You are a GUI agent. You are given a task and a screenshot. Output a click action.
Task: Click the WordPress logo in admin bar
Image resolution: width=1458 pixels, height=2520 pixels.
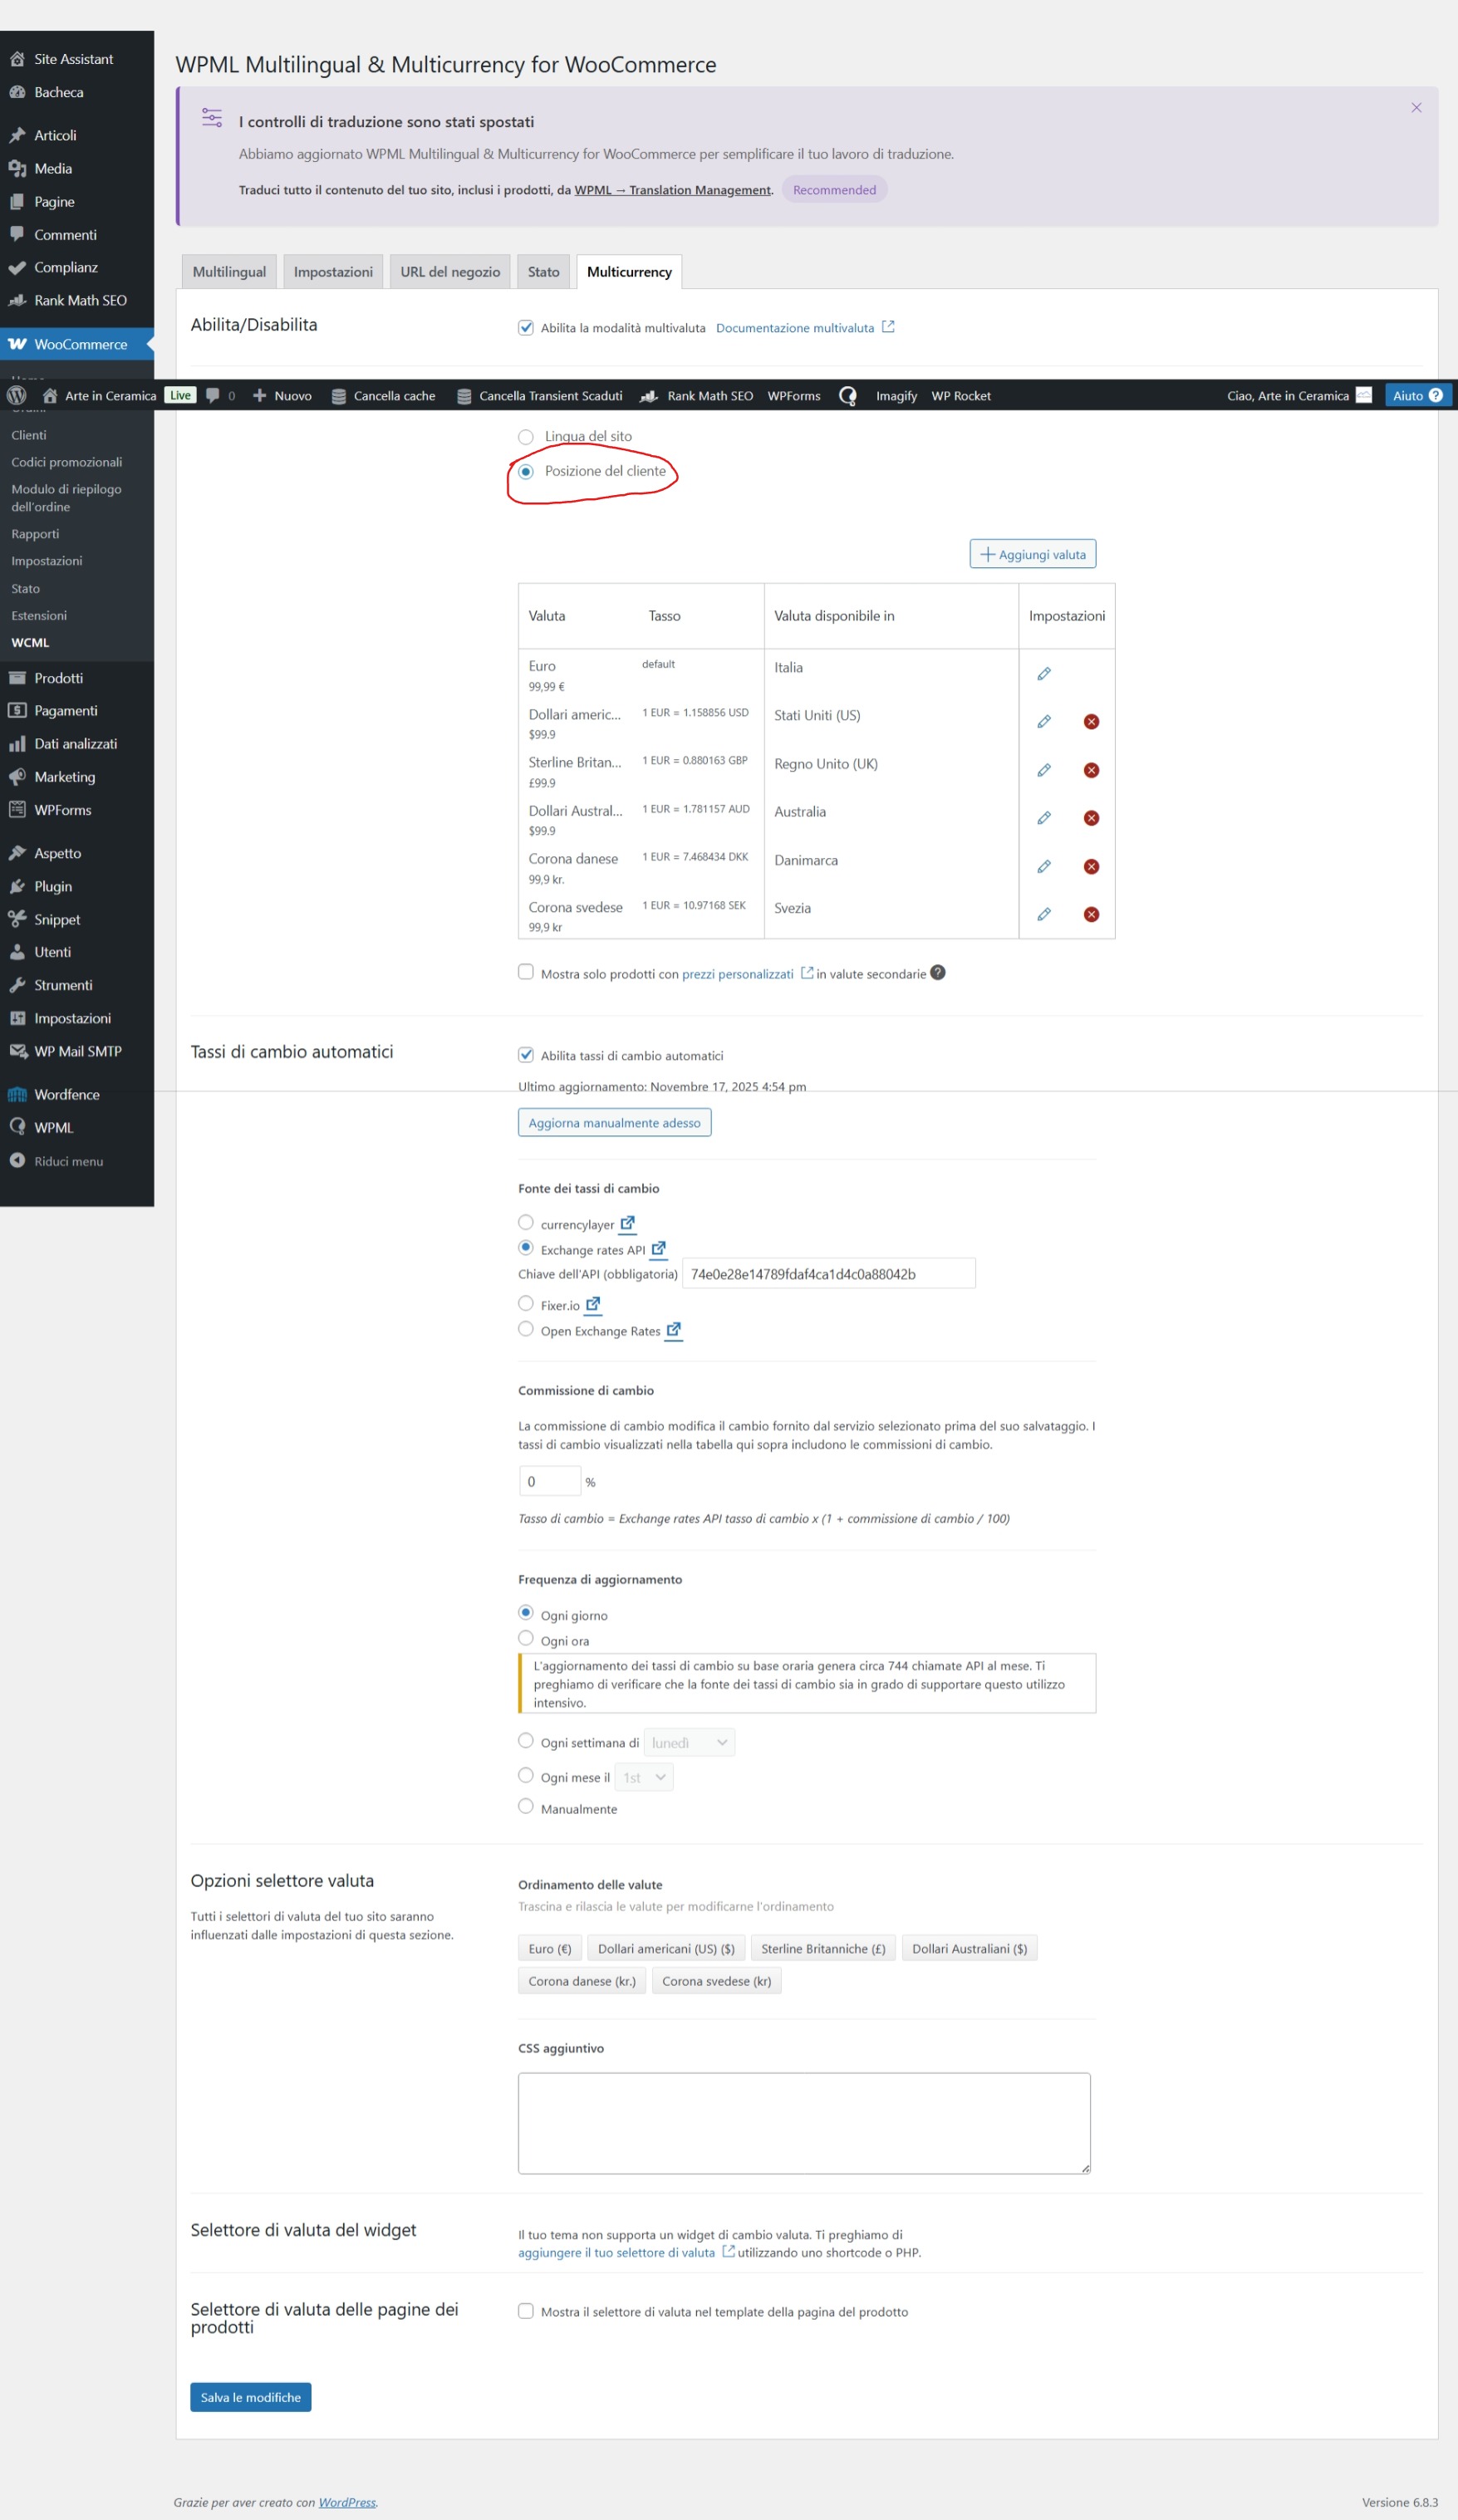click(x=17, y=395)
